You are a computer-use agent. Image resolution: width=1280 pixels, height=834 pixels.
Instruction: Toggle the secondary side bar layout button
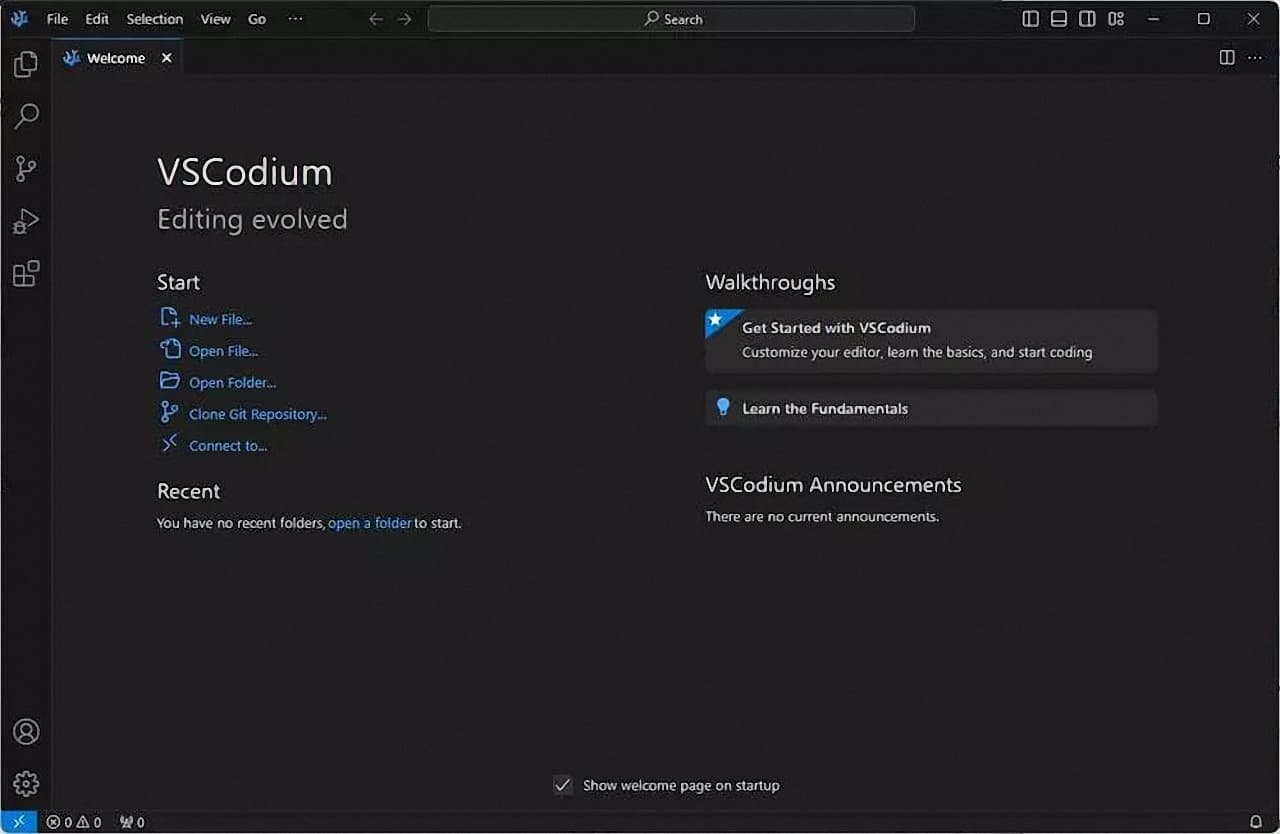coord(1087,19)
